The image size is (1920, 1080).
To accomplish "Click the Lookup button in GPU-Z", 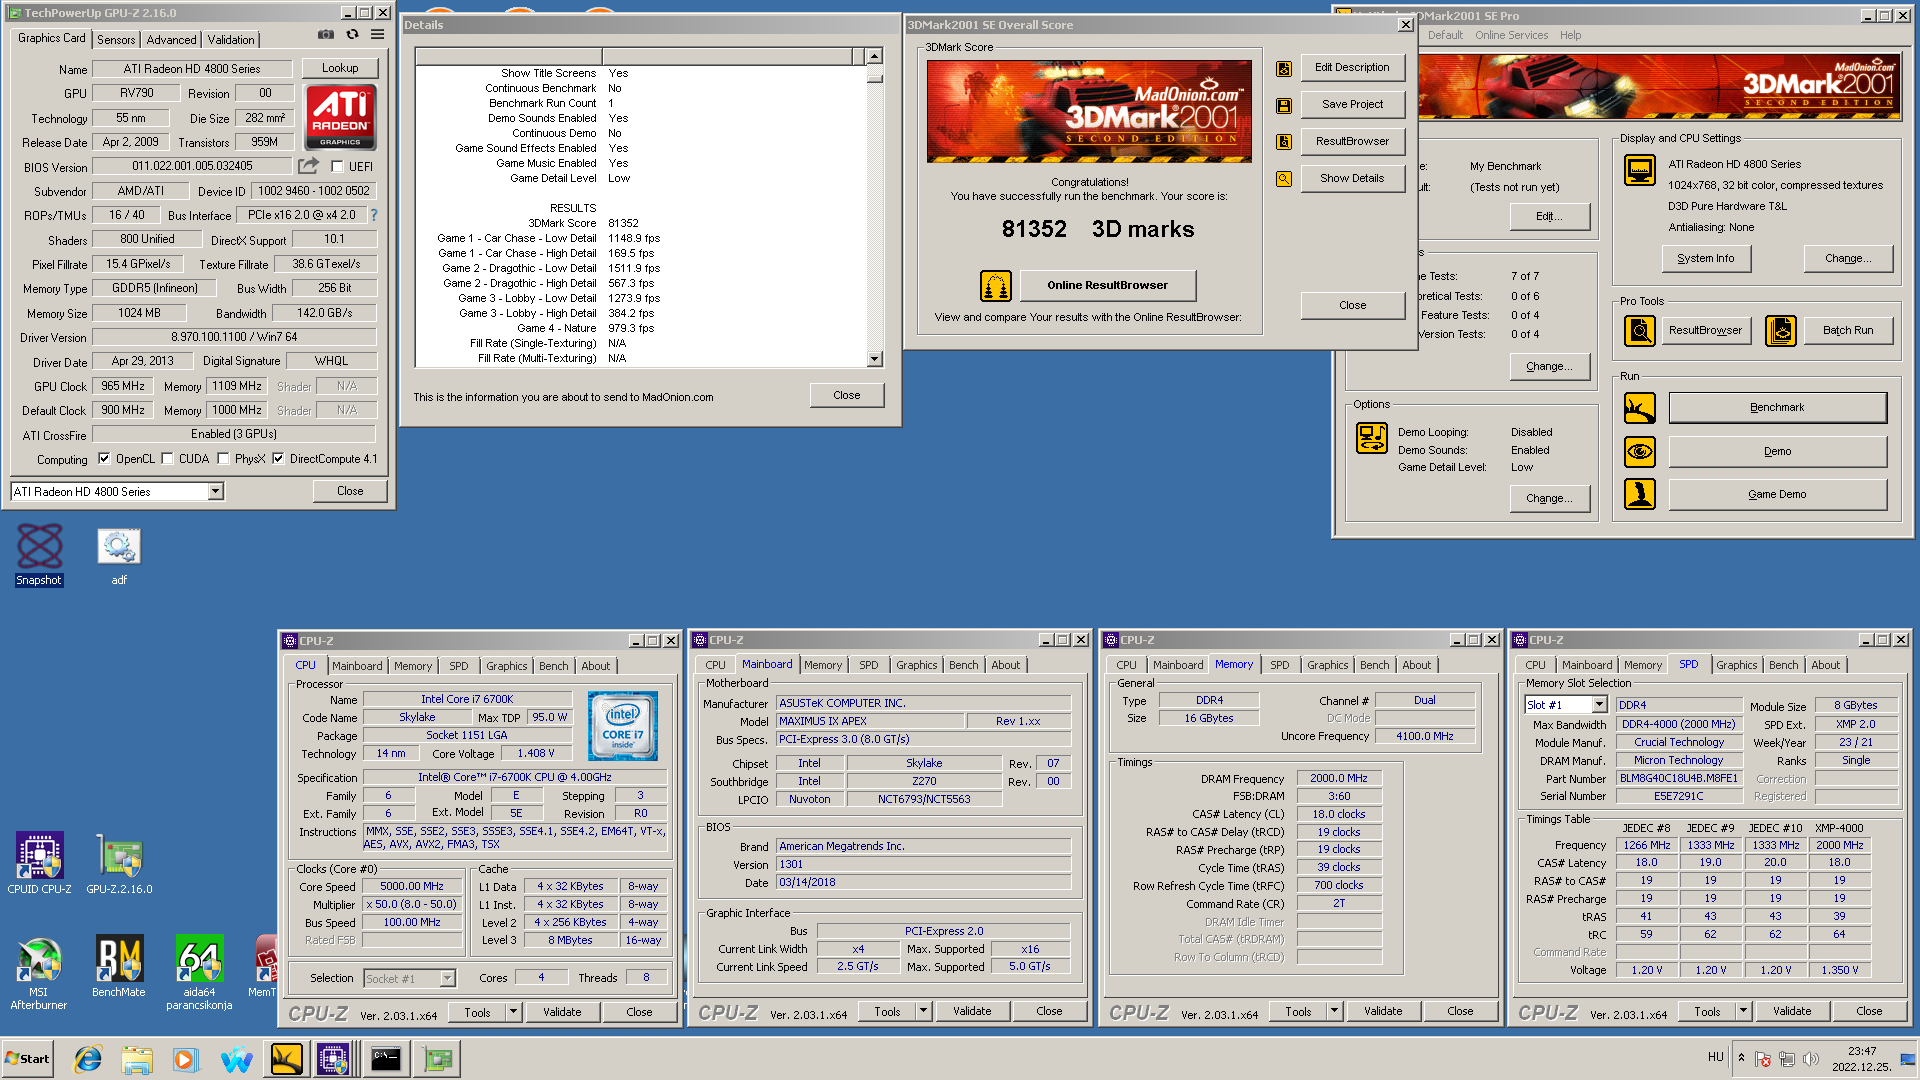I will click(x=340, y=68).
